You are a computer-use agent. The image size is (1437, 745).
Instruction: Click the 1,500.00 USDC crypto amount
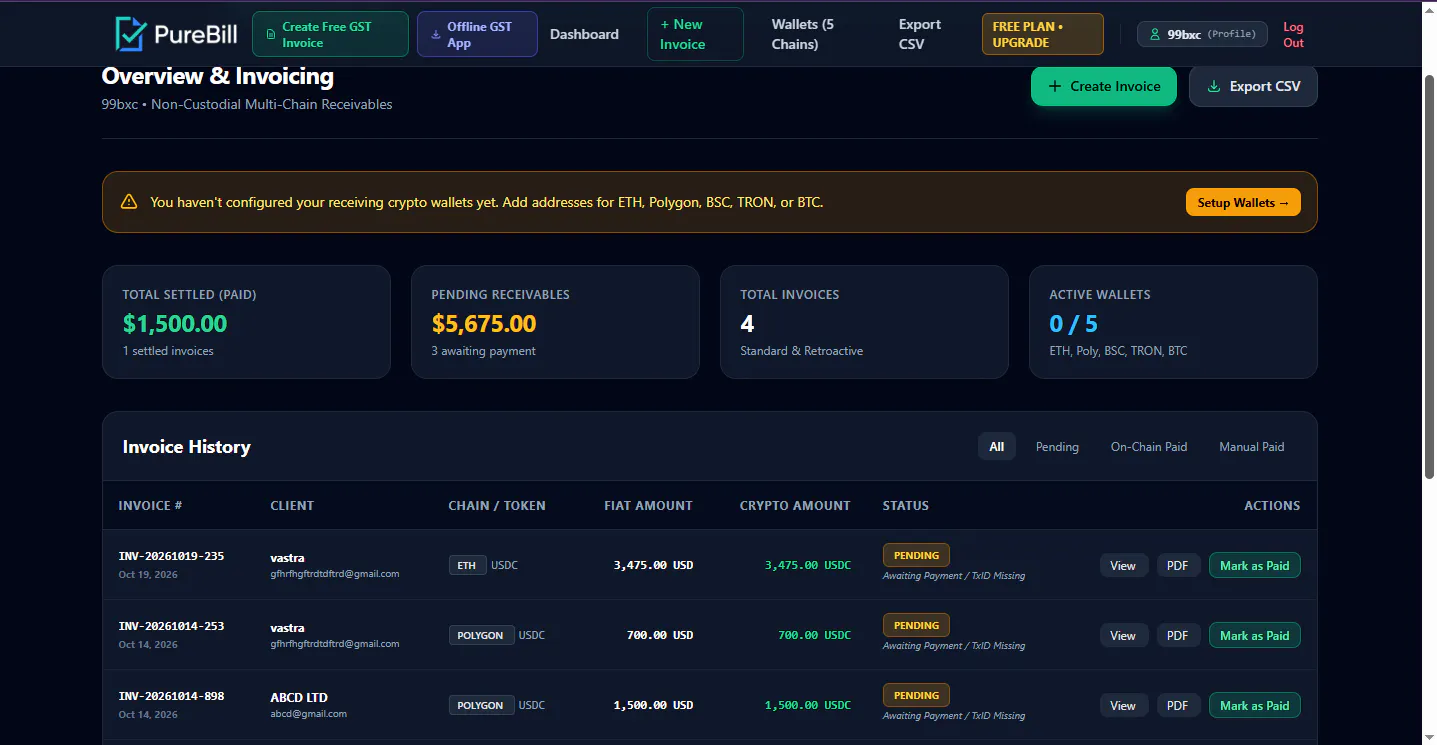[x=808, y=705]
